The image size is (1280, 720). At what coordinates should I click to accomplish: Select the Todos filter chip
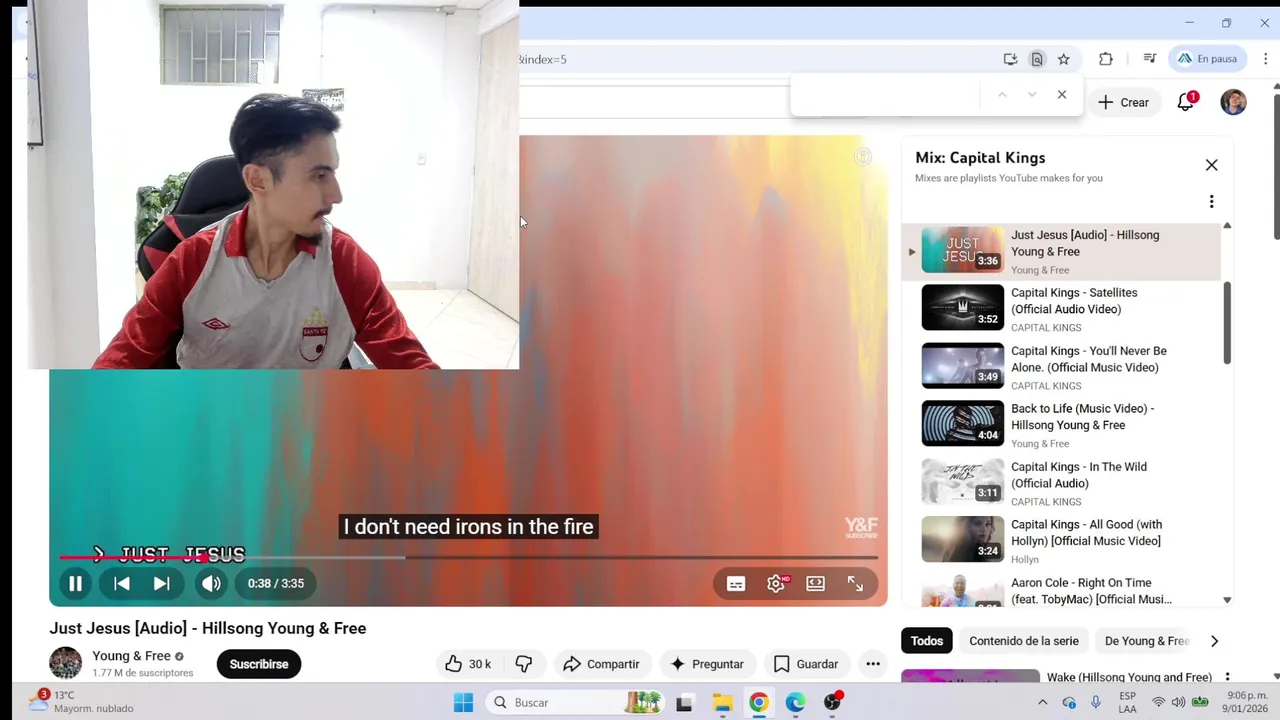click(926, 641)
